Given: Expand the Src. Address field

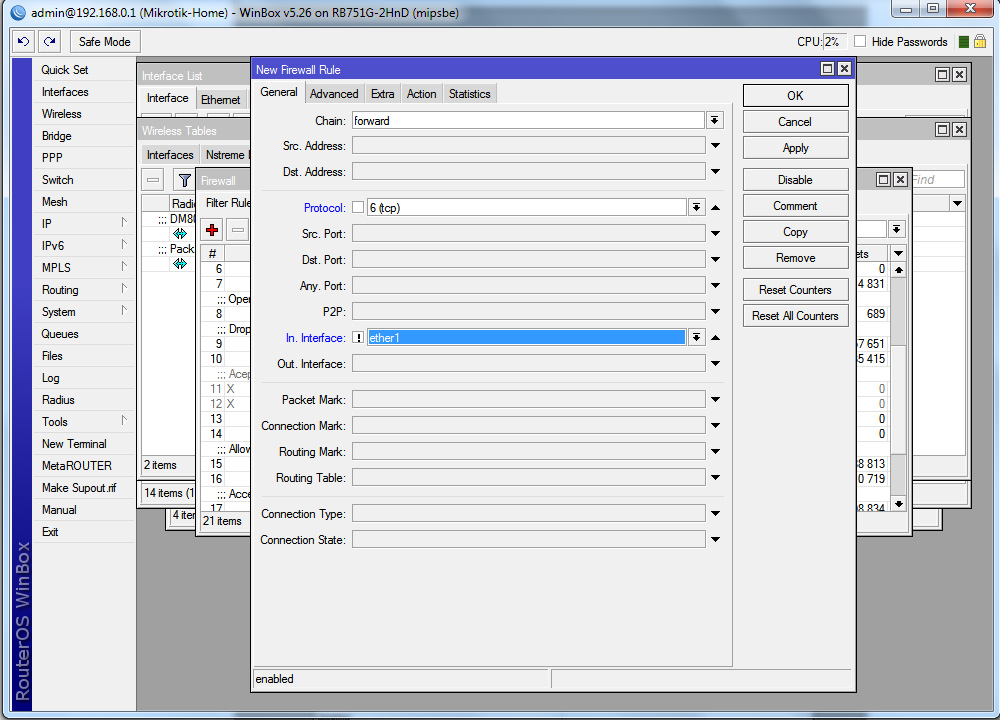Looking at the screenshot, I should [x=715, y=146].
